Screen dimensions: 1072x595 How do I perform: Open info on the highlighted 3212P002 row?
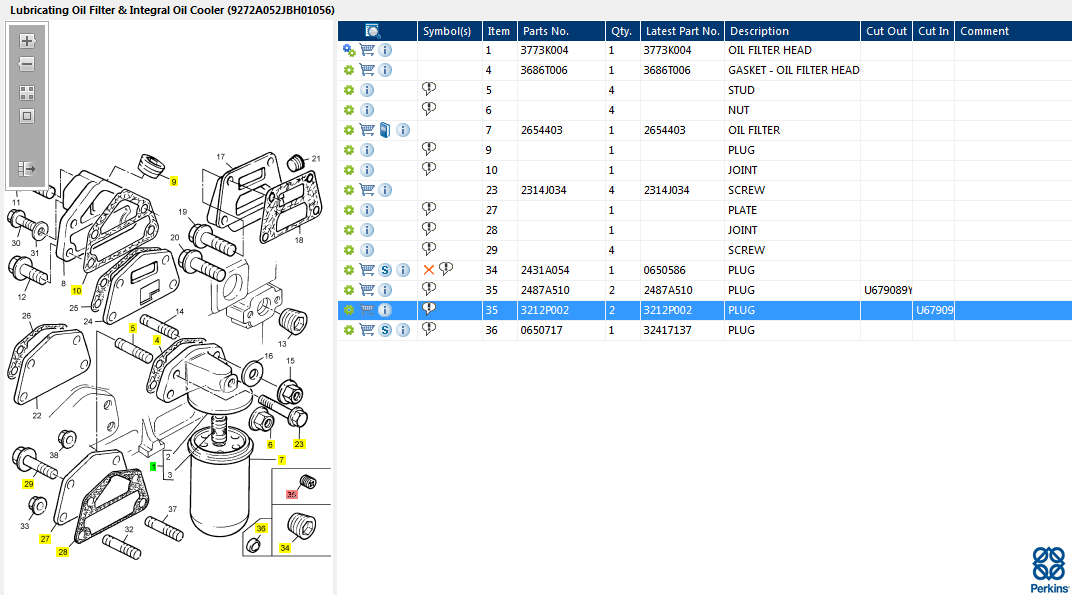[385, 310]
